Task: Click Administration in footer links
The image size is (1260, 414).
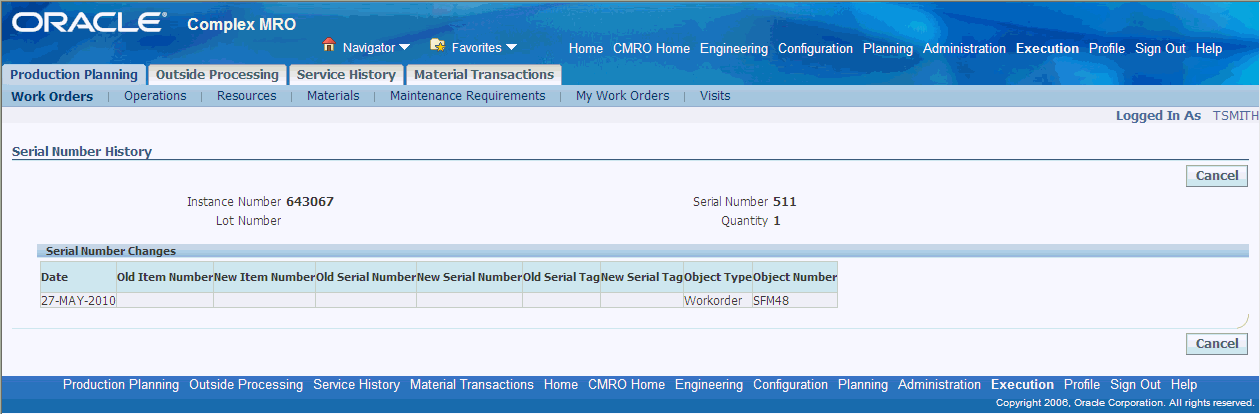Action: tap(939, 384)
